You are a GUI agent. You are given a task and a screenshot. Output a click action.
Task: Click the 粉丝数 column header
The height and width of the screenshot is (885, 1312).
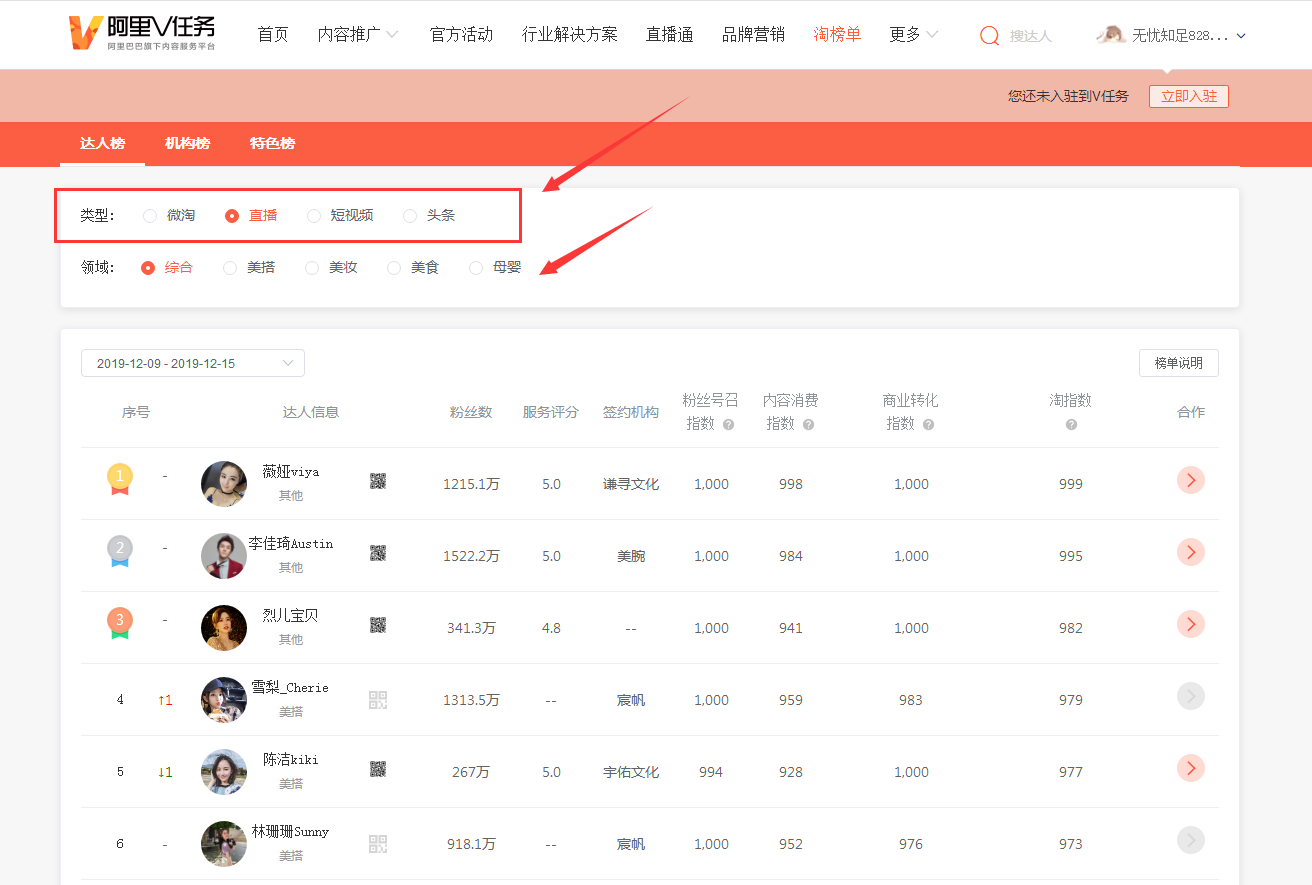[x=471, y=412]
